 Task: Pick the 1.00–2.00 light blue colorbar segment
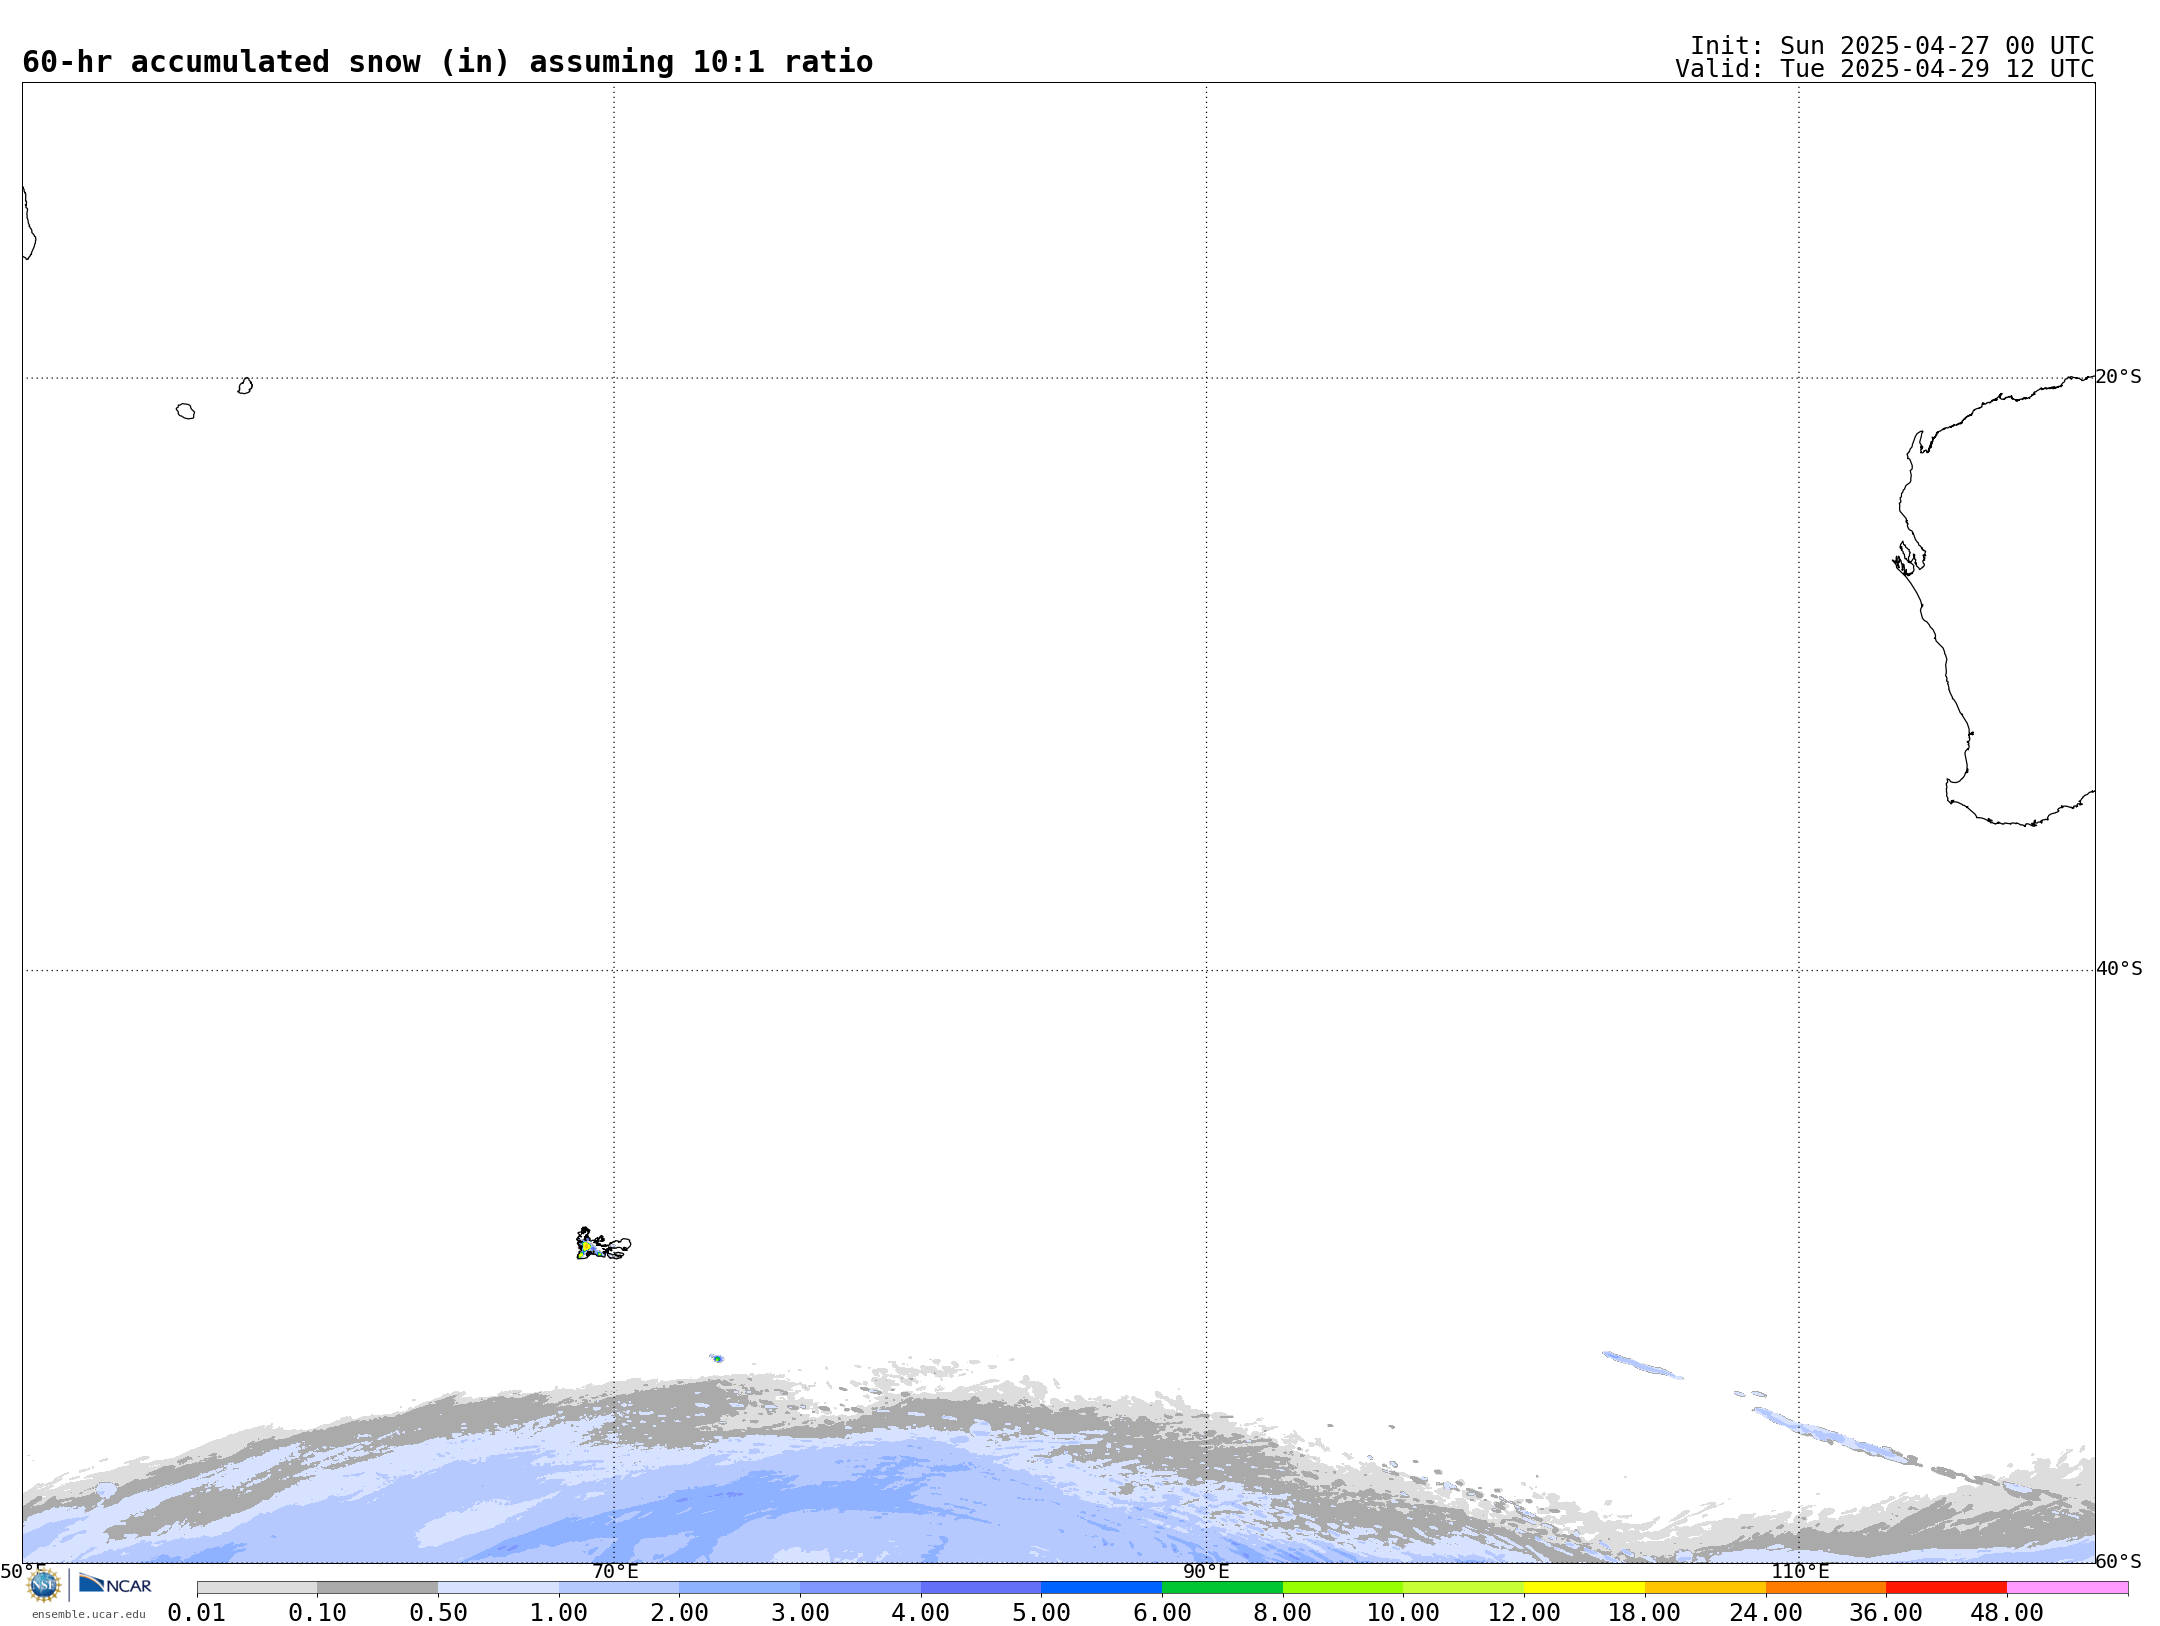click(619, 1588)
